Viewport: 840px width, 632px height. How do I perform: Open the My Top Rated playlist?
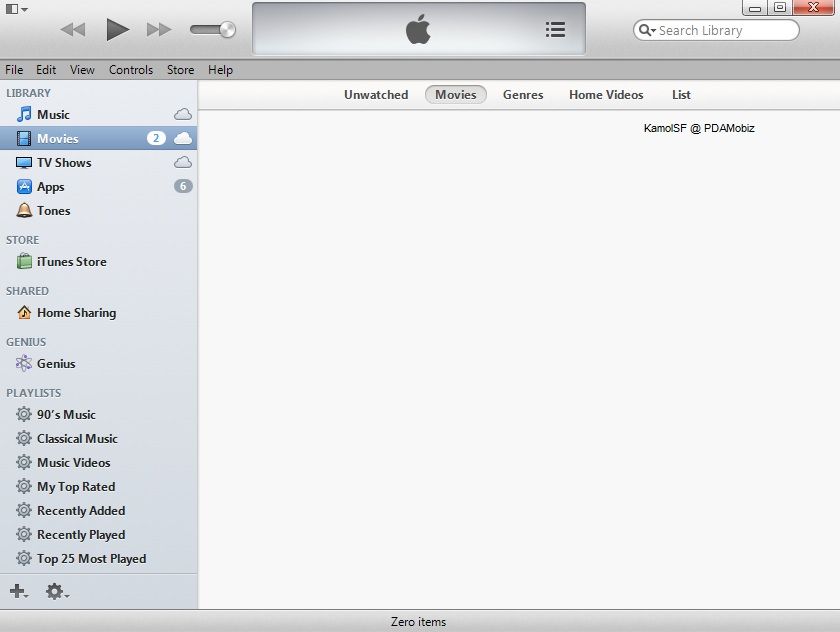click(99, 486)
